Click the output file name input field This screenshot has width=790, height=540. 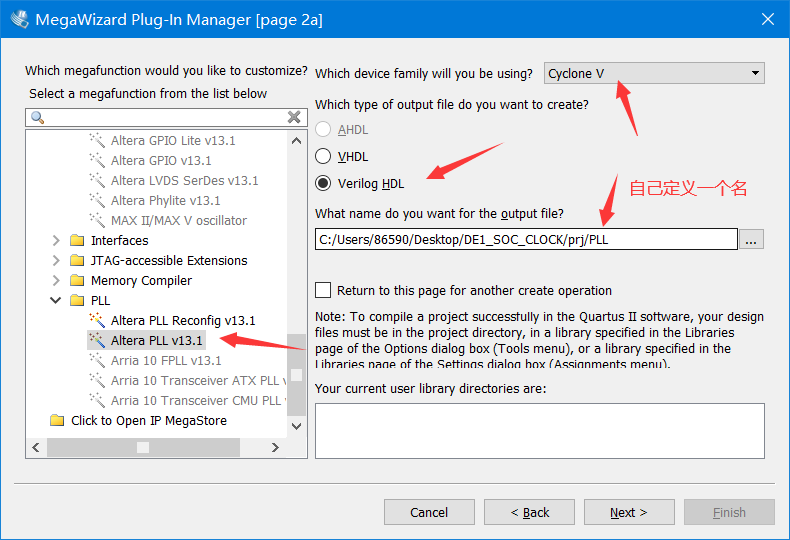tap(526, 239)
